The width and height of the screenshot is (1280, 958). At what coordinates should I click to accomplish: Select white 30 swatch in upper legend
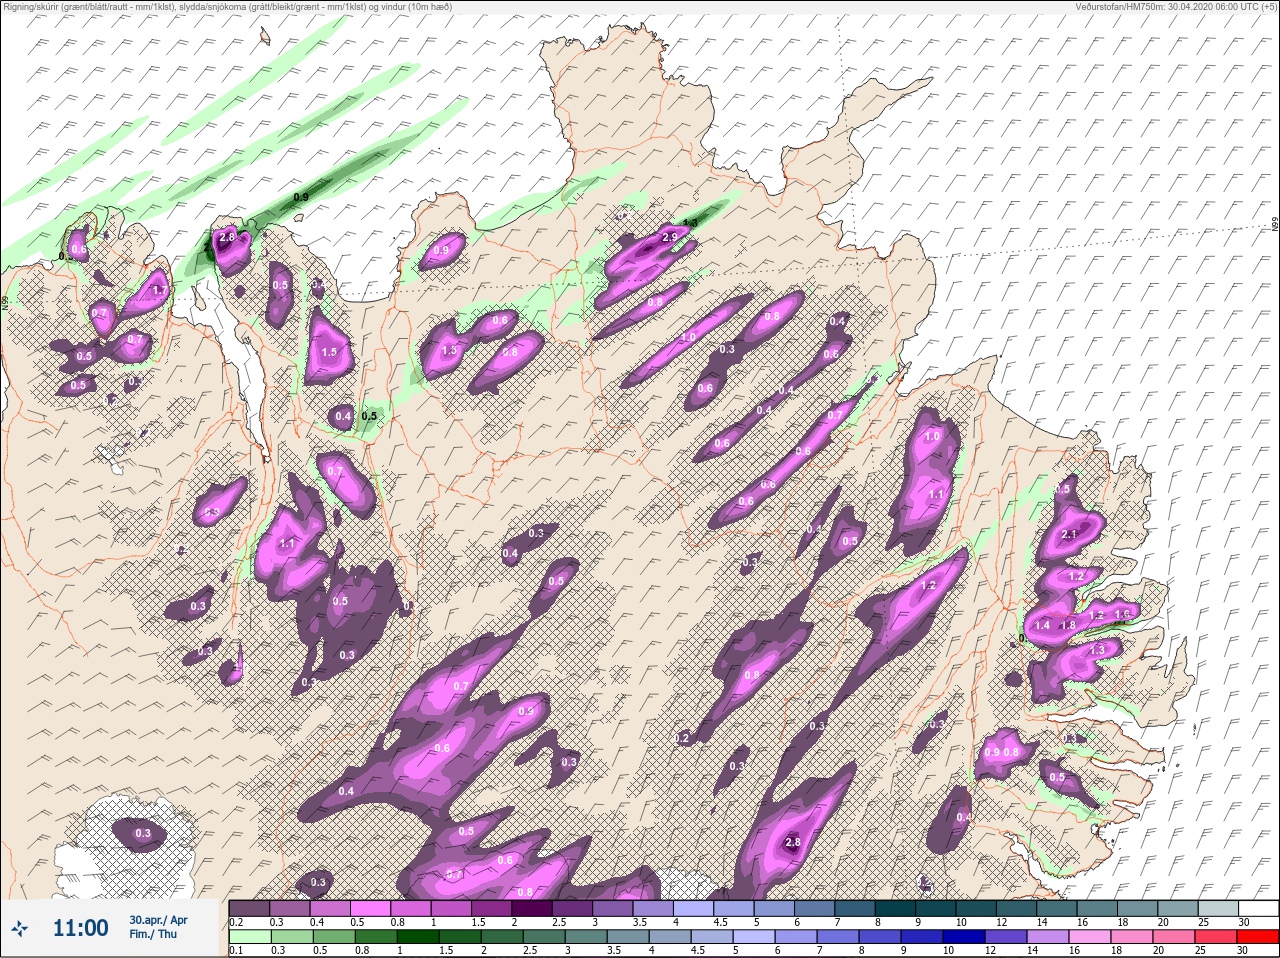pos(1258,908)
